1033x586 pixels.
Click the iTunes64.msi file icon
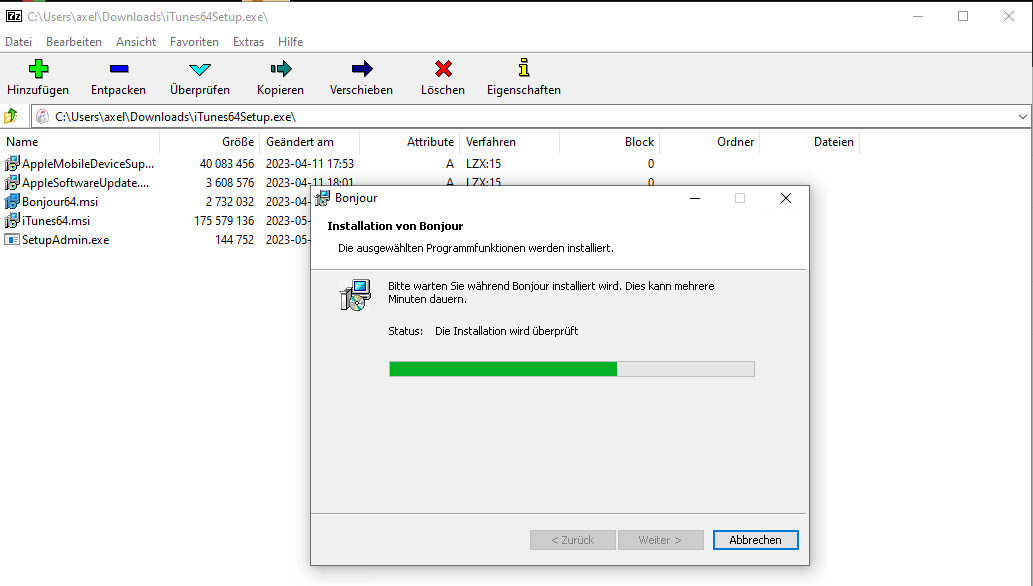(12, 221)
